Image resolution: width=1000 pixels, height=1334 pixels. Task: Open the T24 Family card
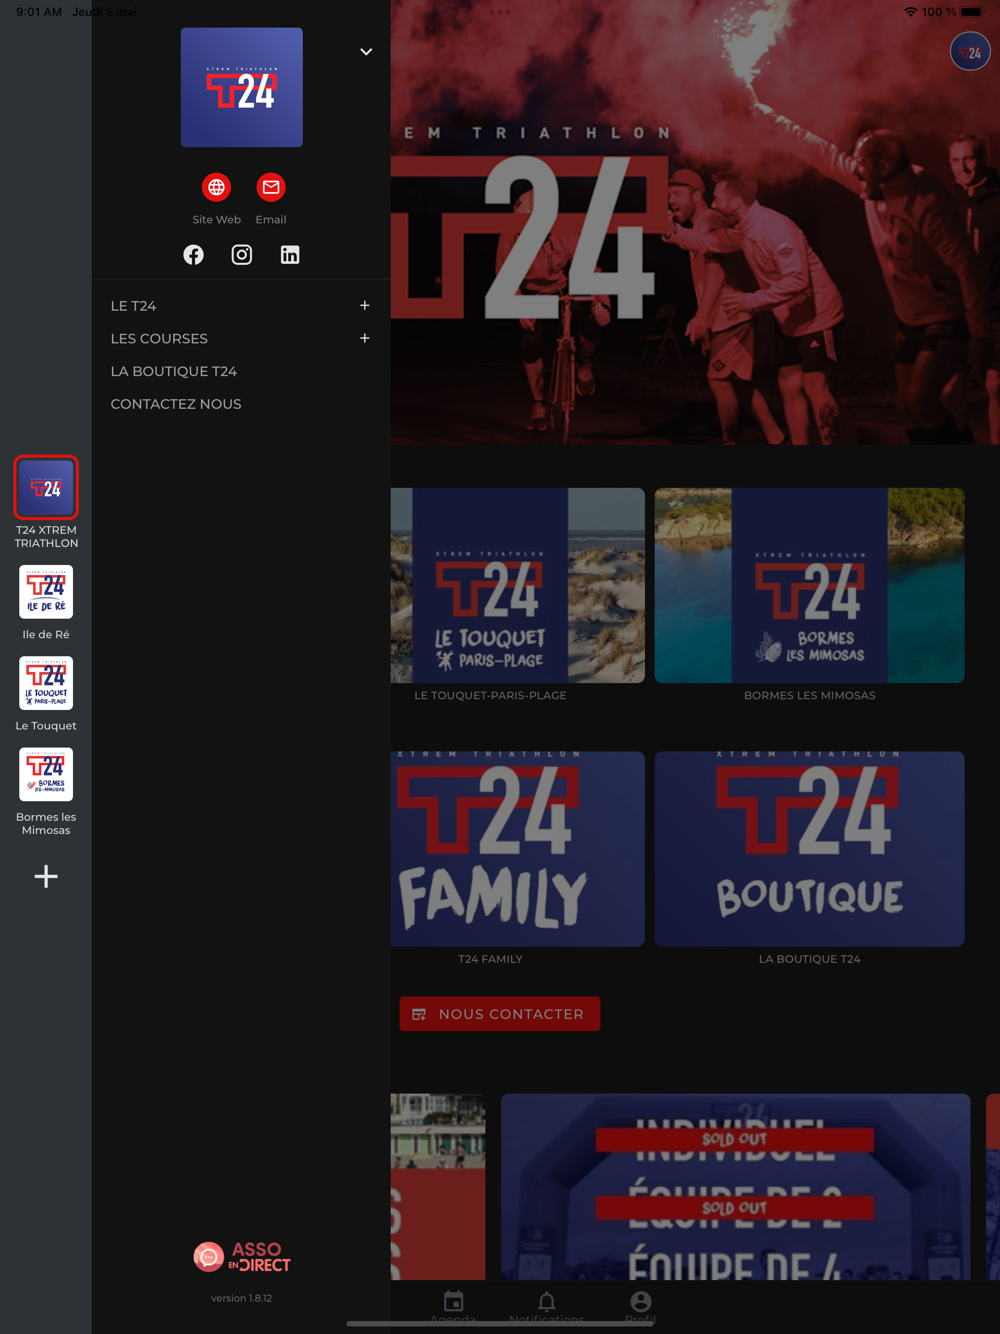coord(518,849)
